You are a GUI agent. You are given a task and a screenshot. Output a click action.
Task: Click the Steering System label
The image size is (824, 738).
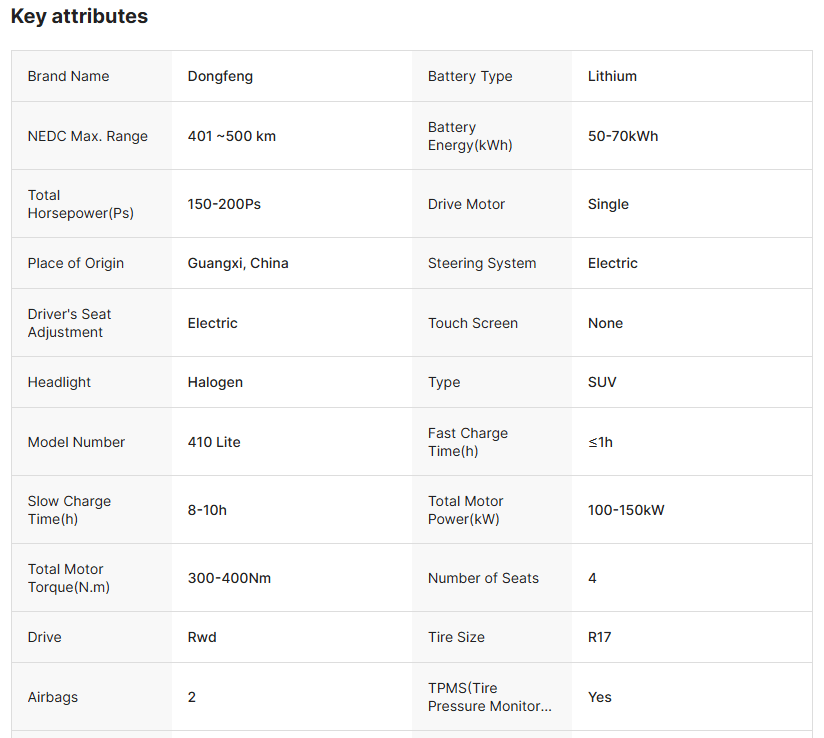pos(482,263)
